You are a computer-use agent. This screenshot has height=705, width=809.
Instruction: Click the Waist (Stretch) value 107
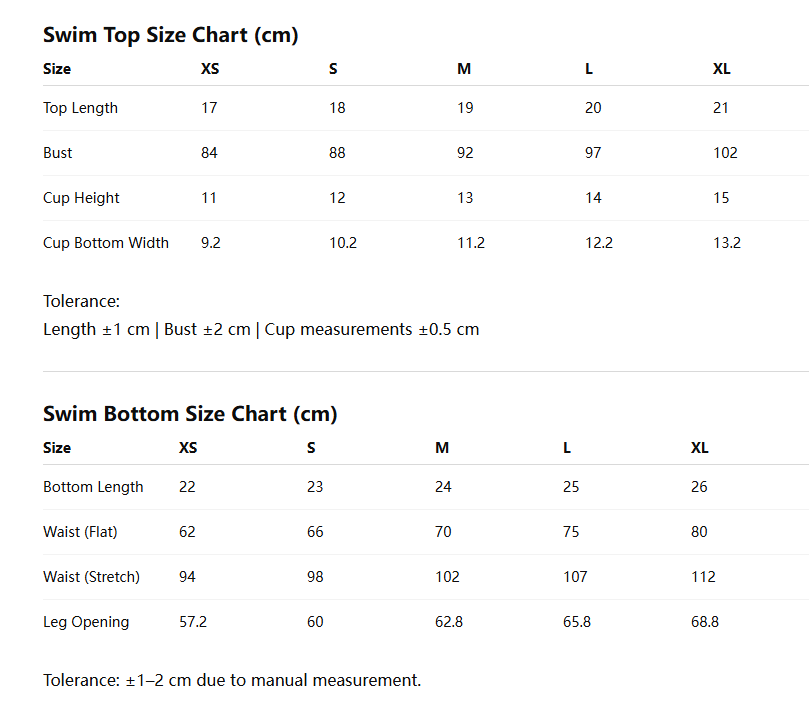click(x=575, y=576)
